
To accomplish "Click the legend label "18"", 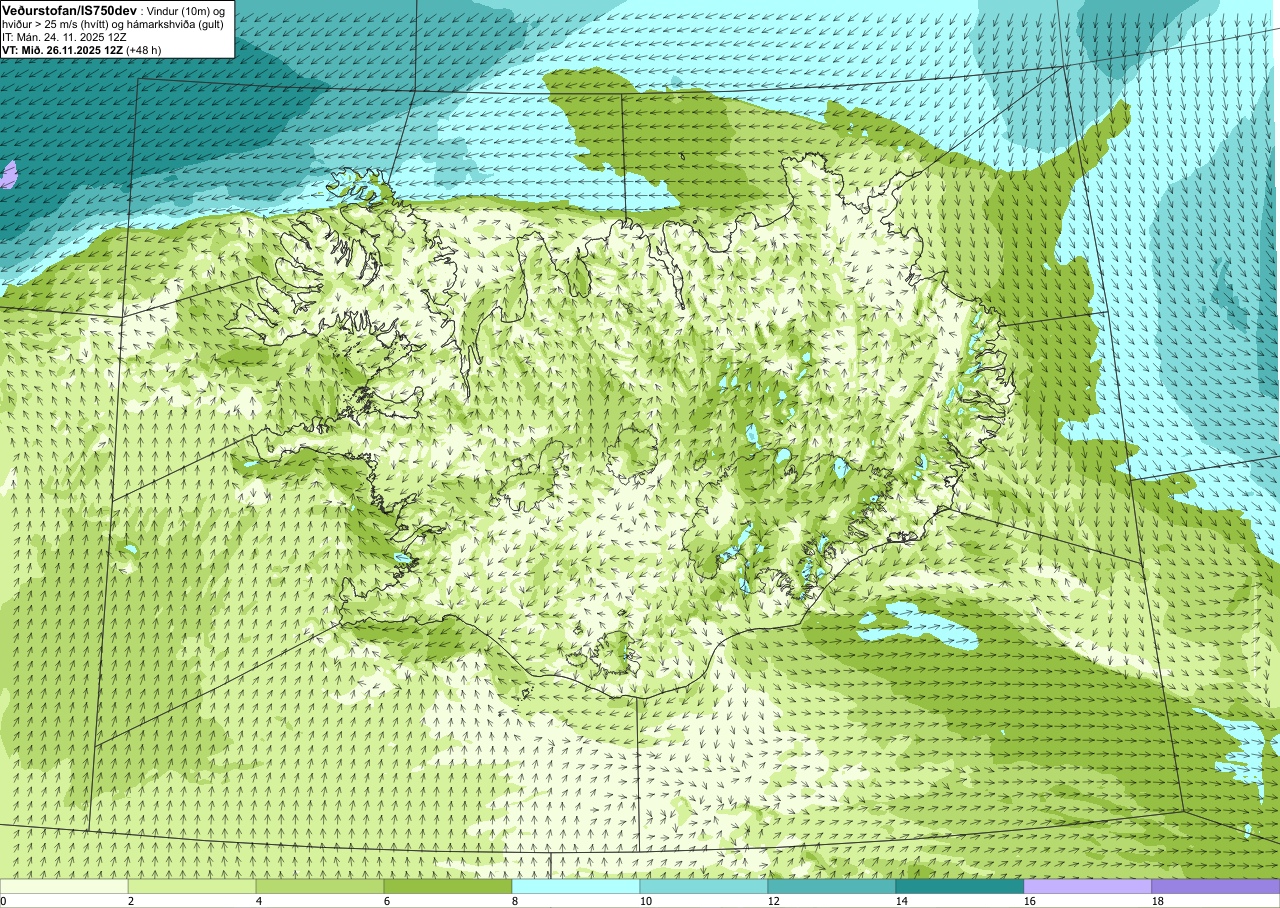I will point(1158,901).
